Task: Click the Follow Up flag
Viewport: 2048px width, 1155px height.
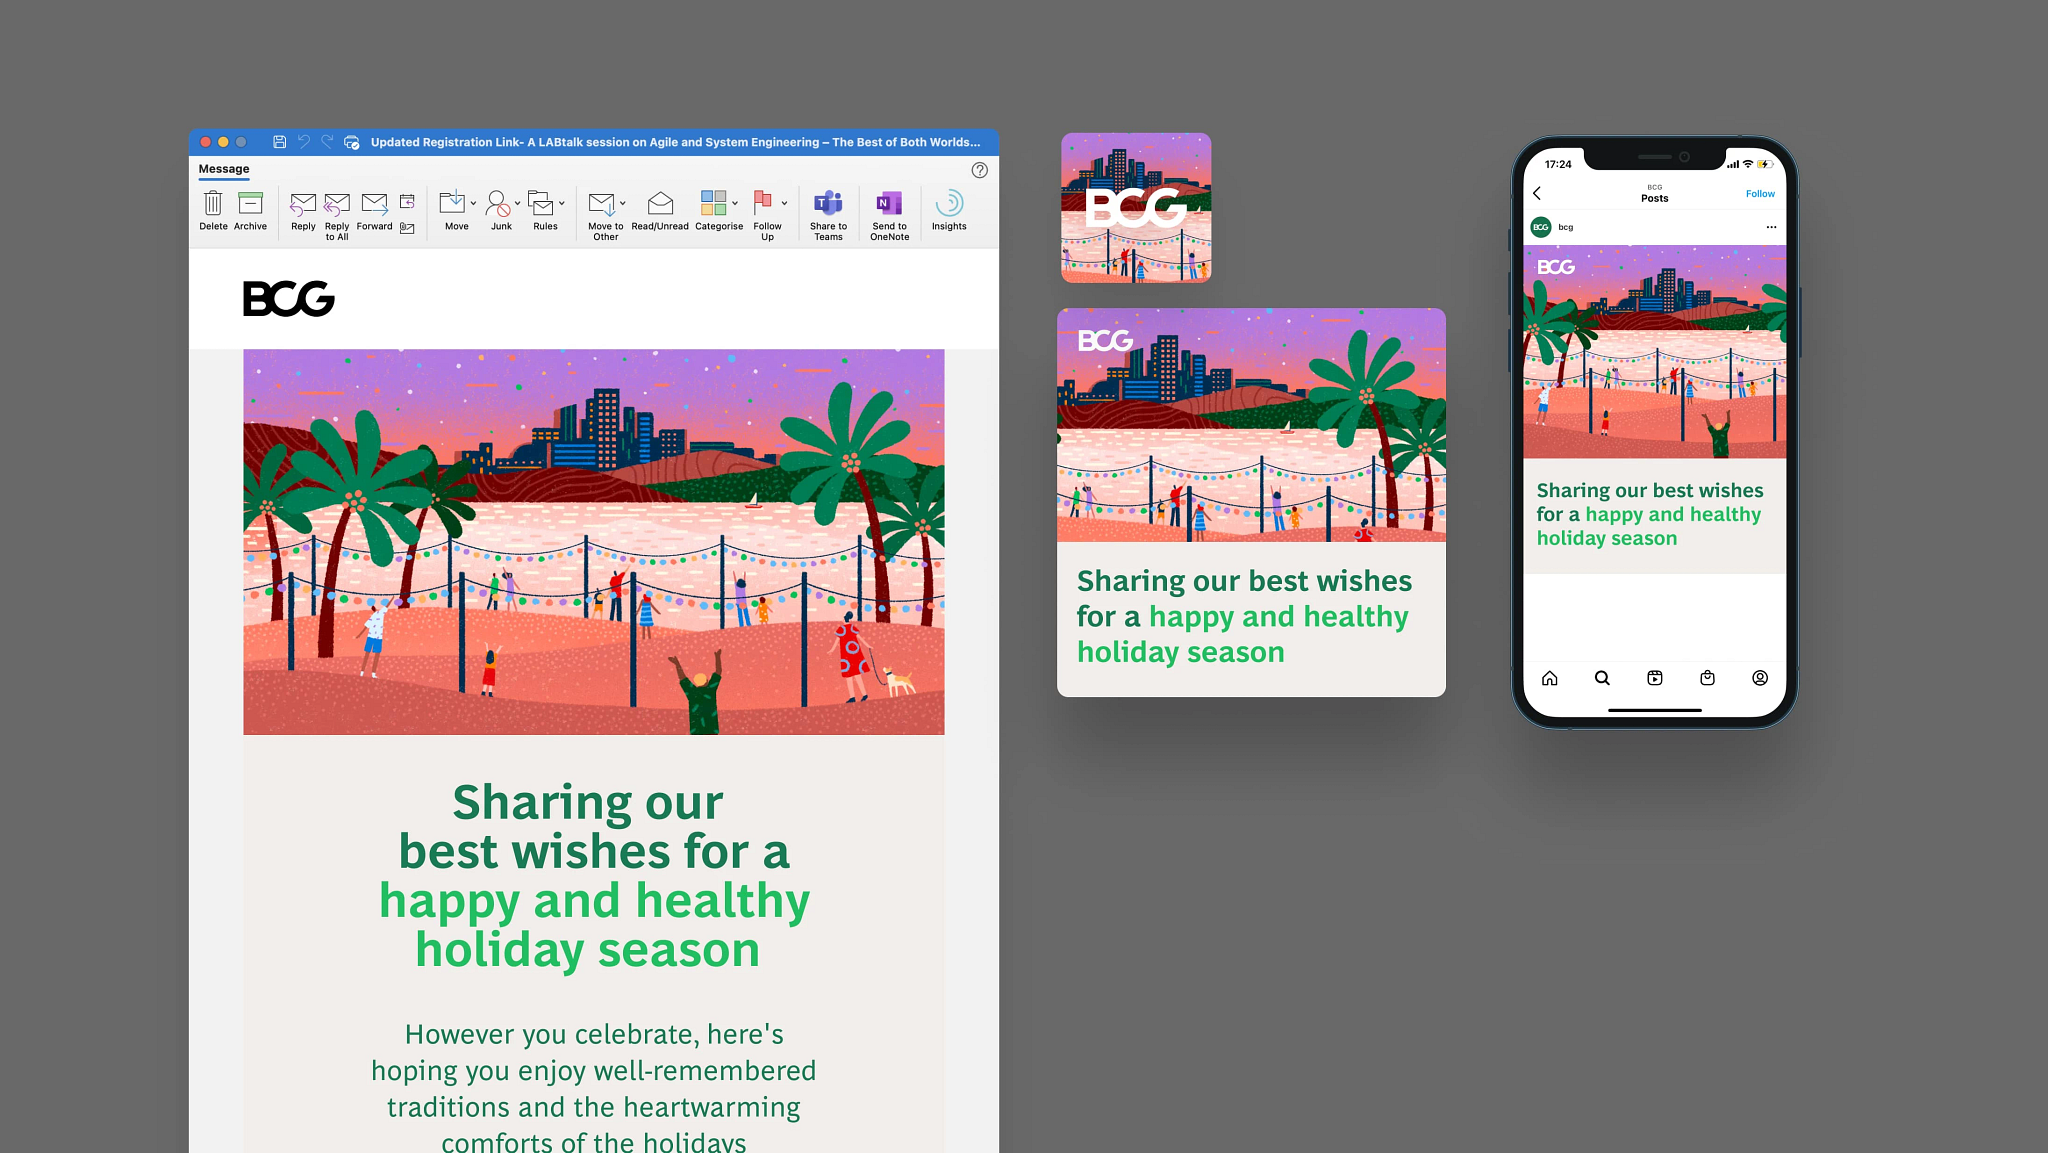Action: click(x=764, y=204)
